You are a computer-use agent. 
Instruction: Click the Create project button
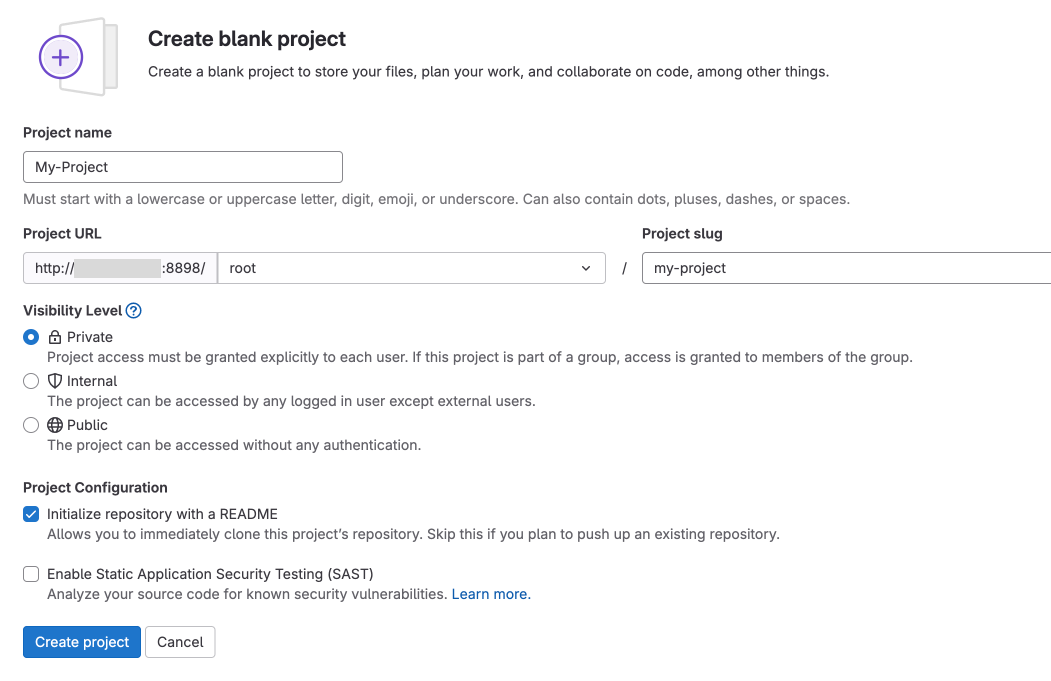(x=82, y=642)
